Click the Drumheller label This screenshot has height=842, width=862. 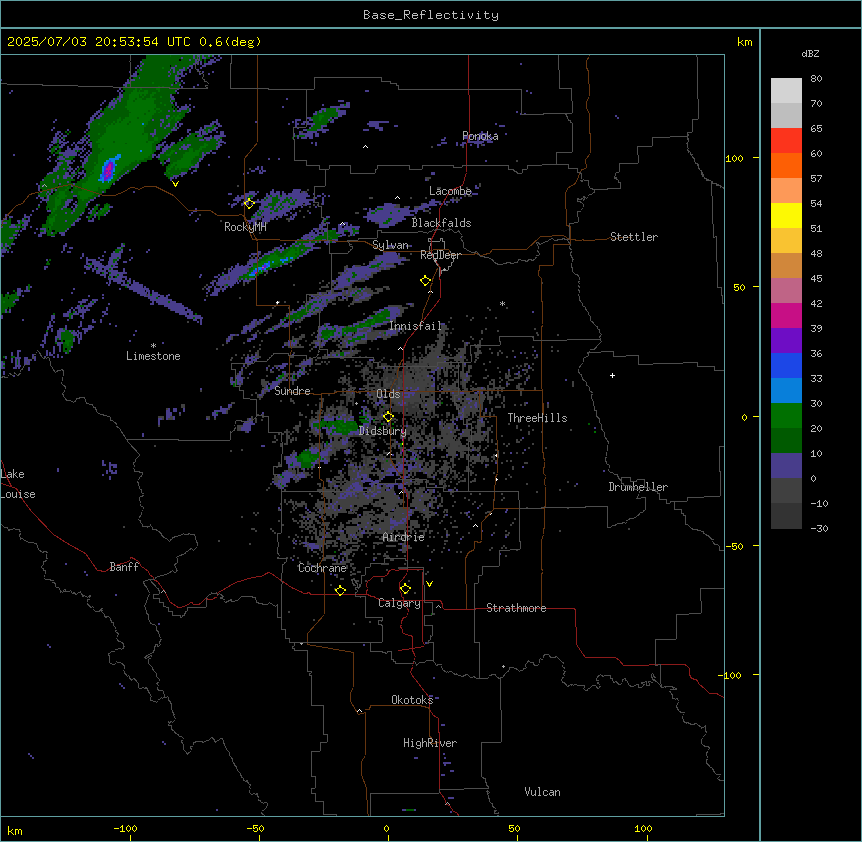click(x=638, y=487)
